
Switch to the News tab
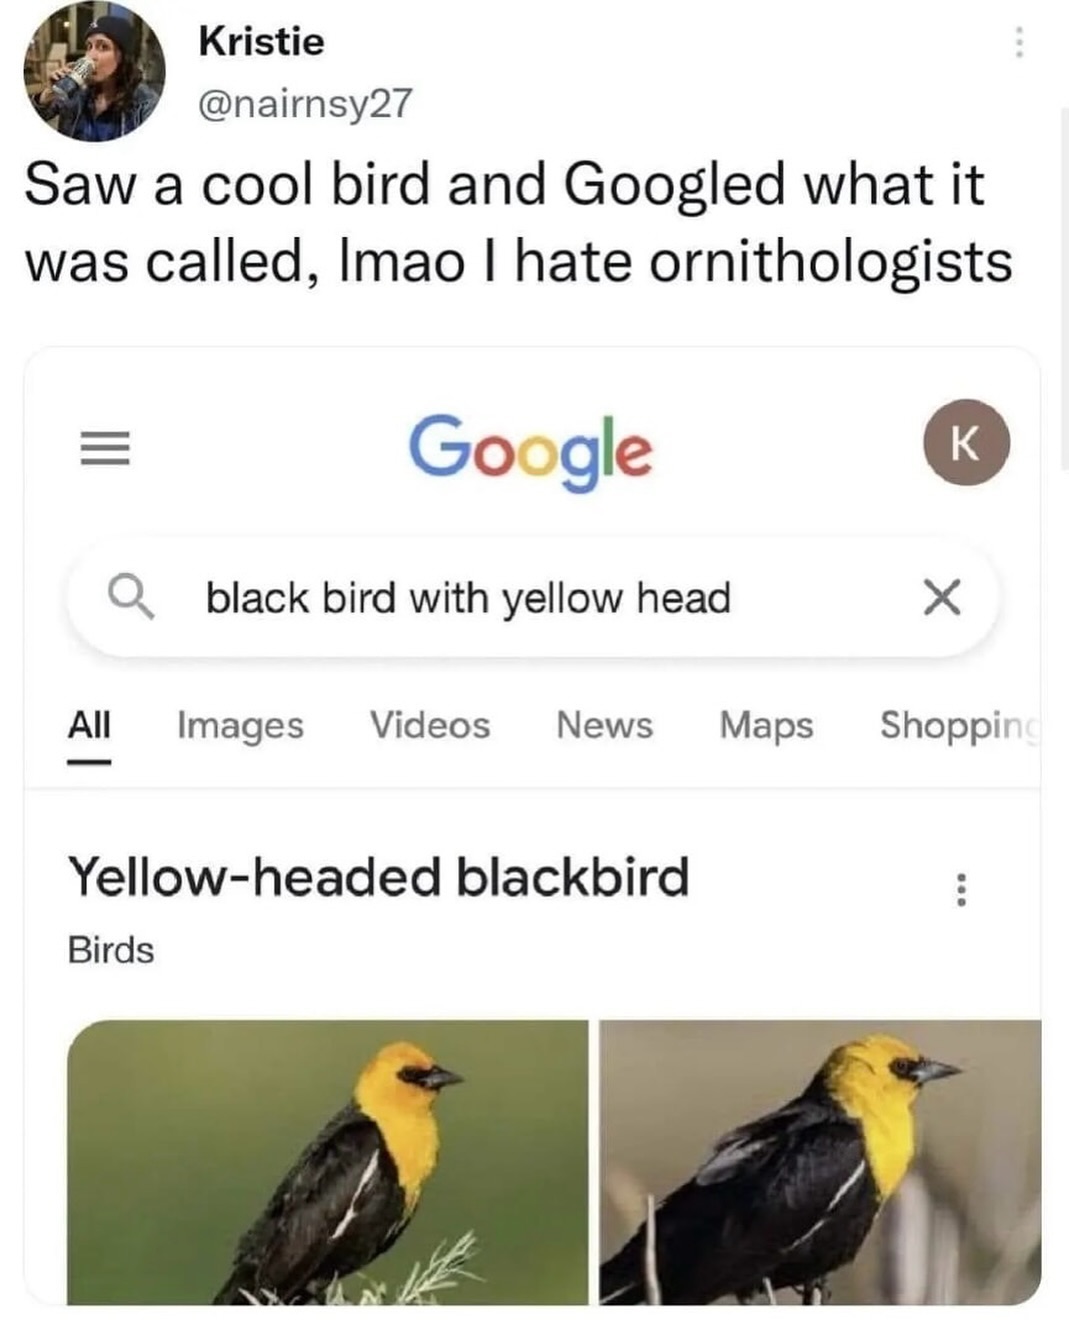click(604, 725)
